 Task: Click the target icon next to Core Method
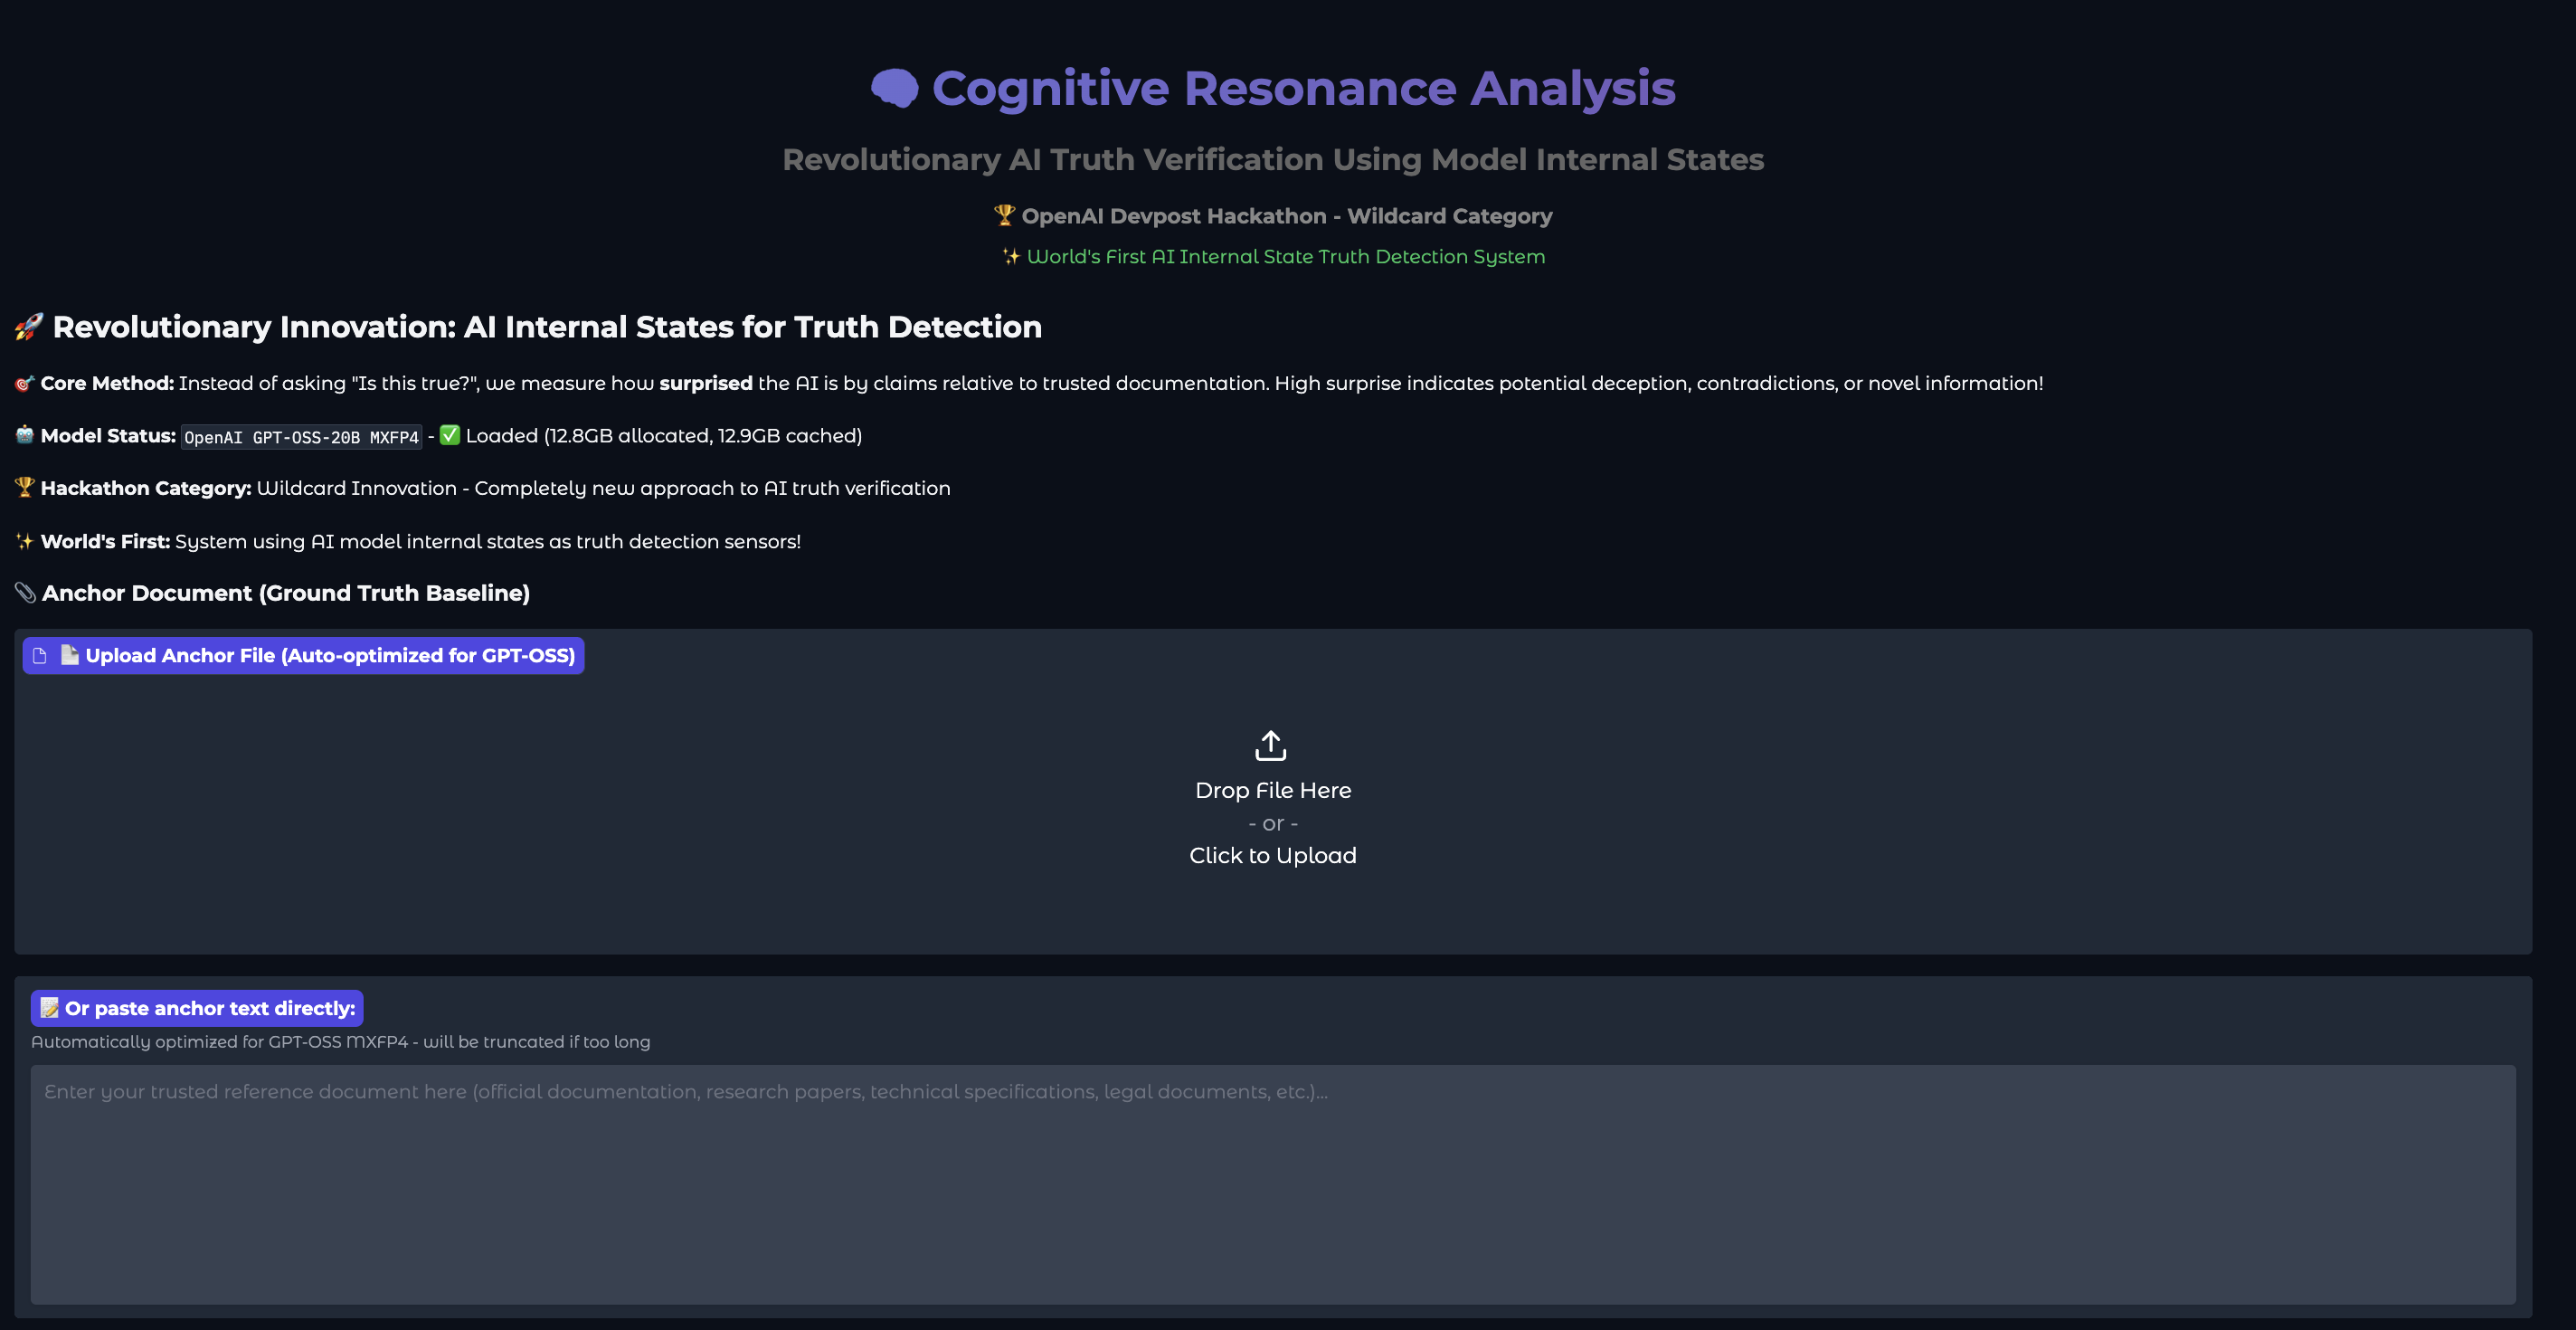25,384
